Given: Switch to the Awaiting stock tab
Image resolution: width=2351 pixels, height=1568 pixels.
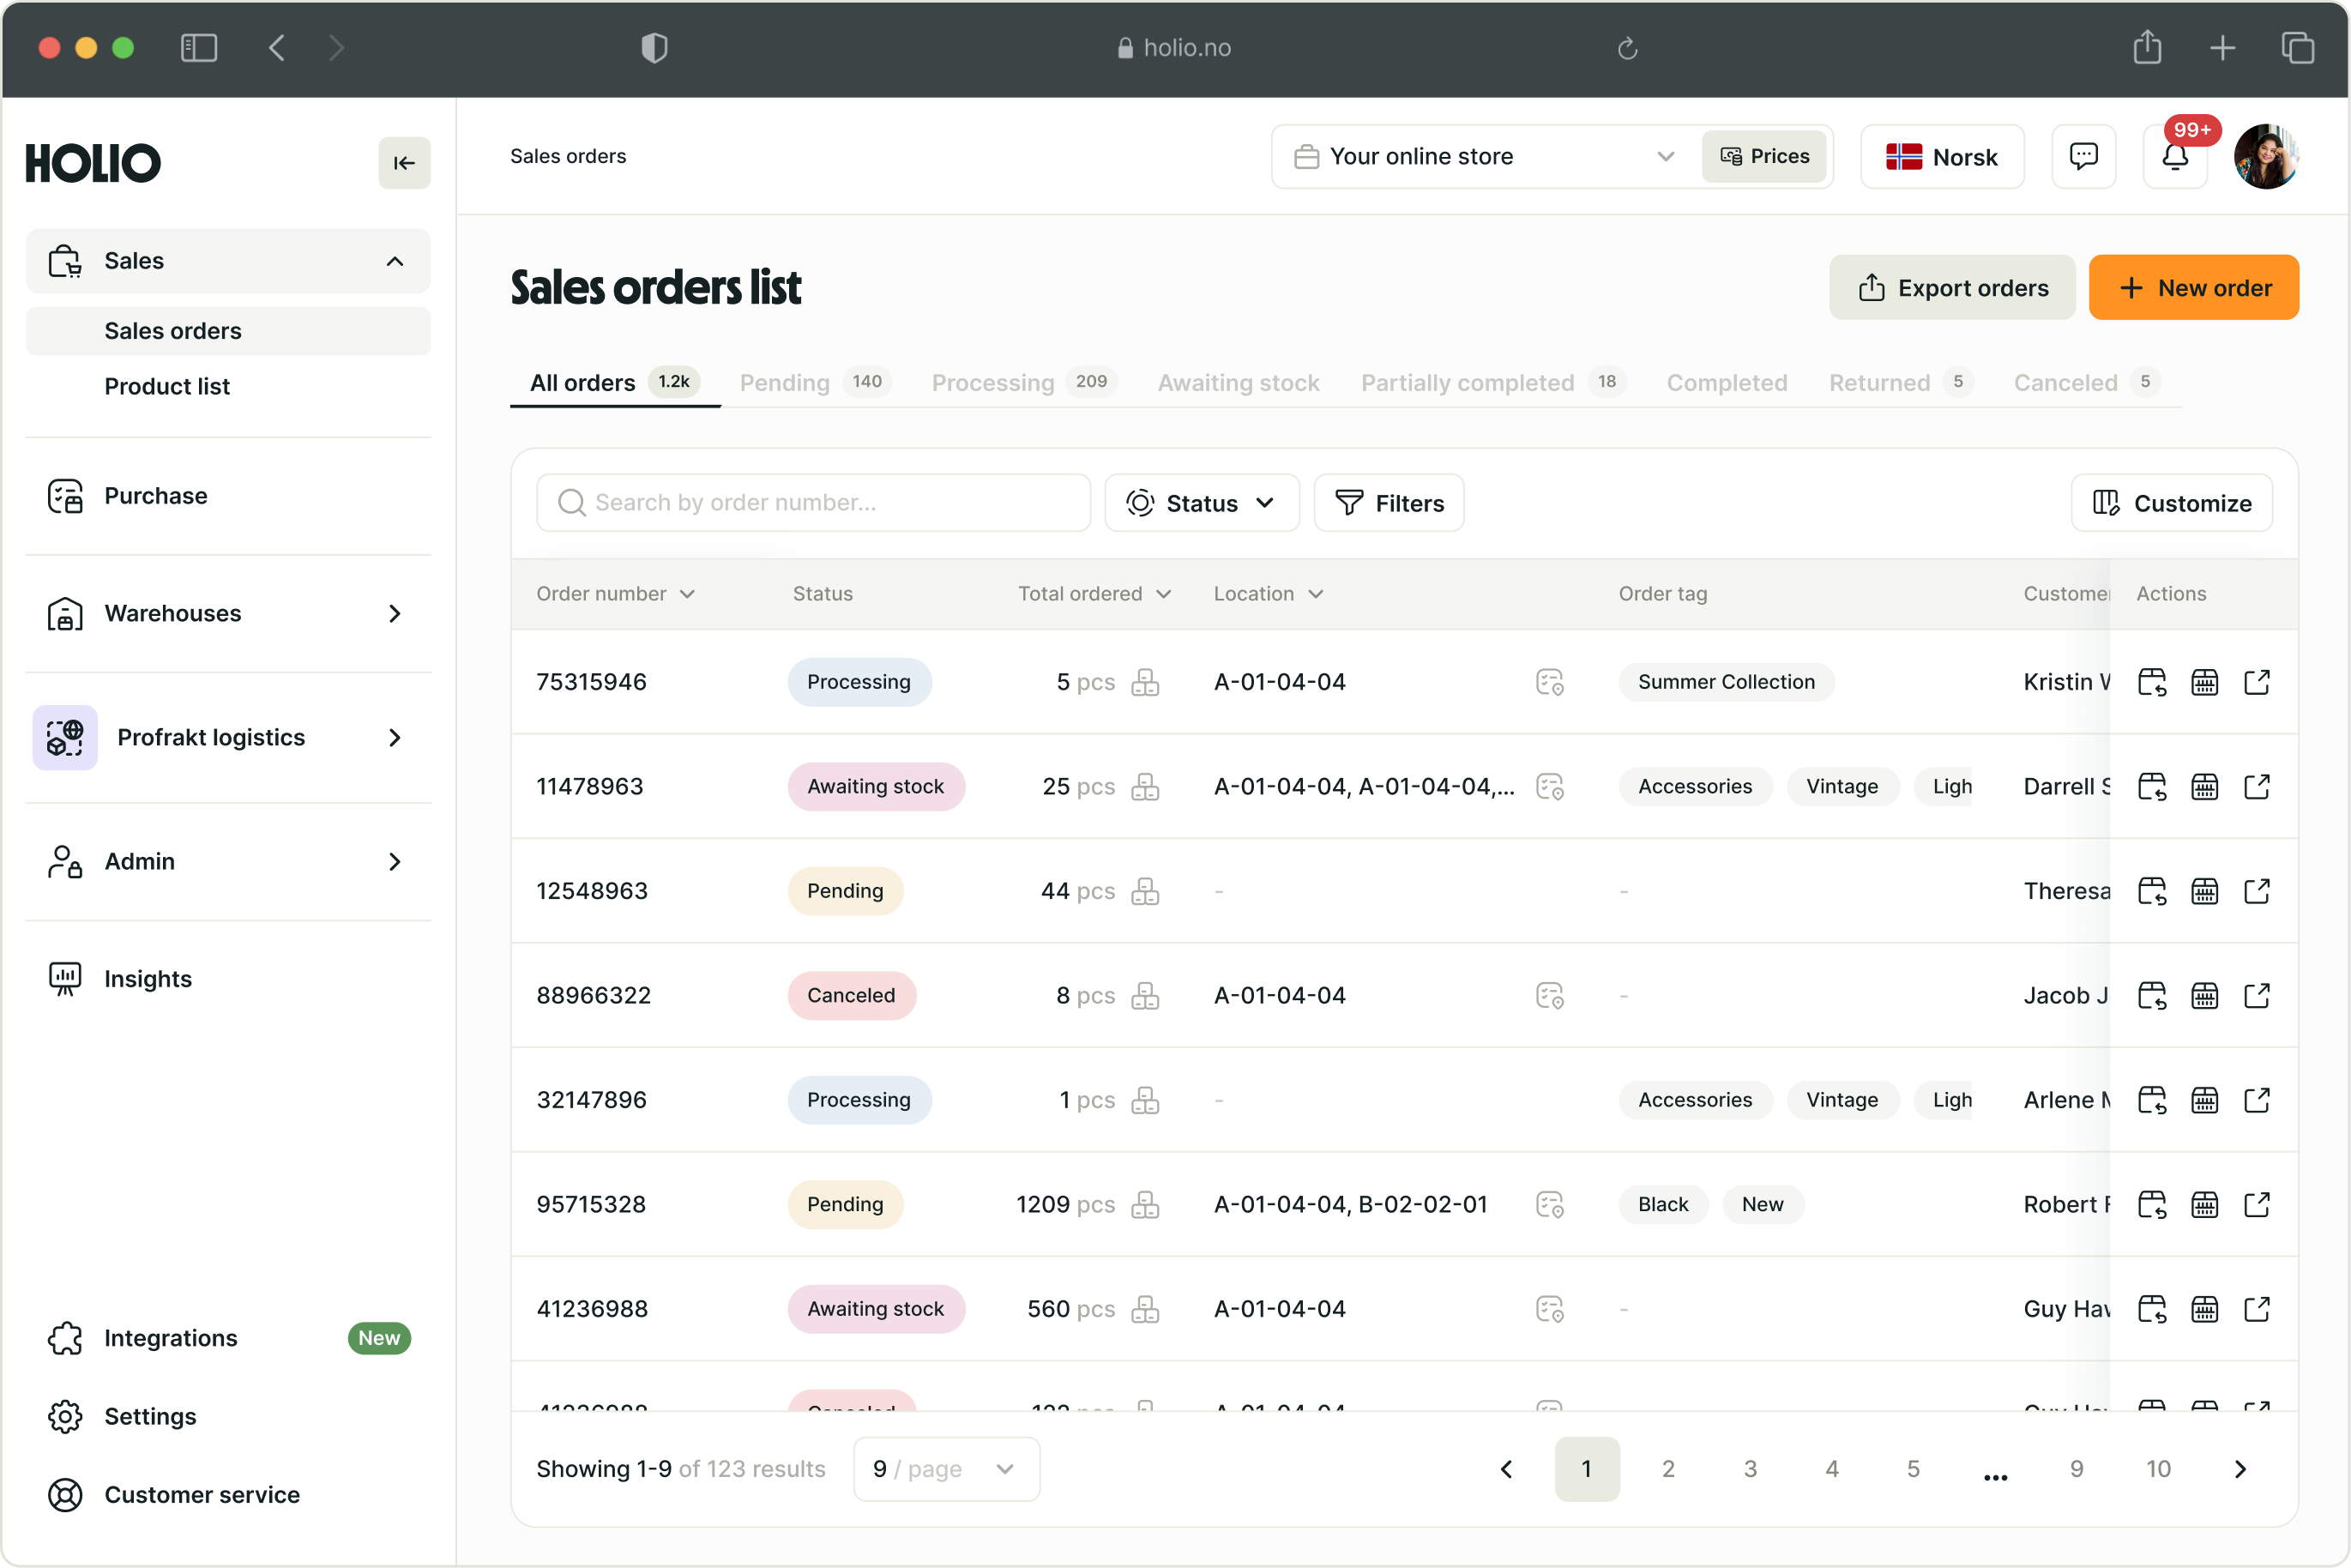Looking at the screenshot, I should coord(1238,383).
